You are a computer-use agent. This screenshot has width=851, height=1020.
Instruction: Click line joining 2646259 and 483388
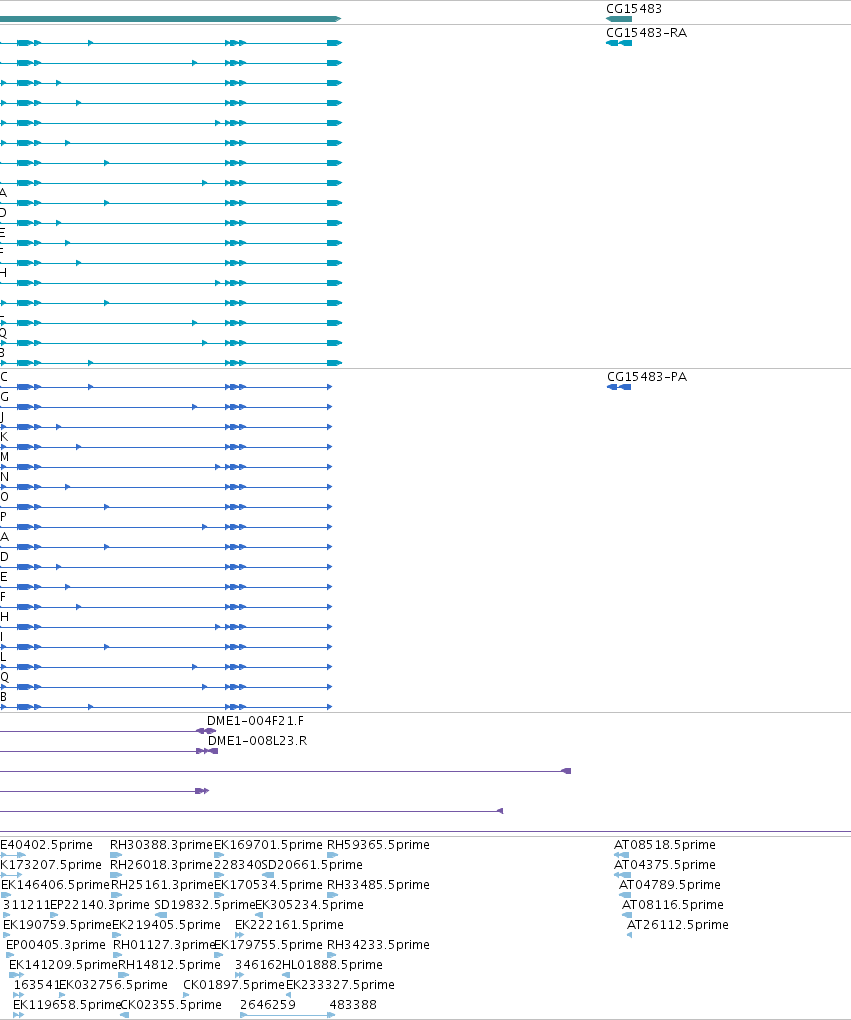pos(286,1015)
